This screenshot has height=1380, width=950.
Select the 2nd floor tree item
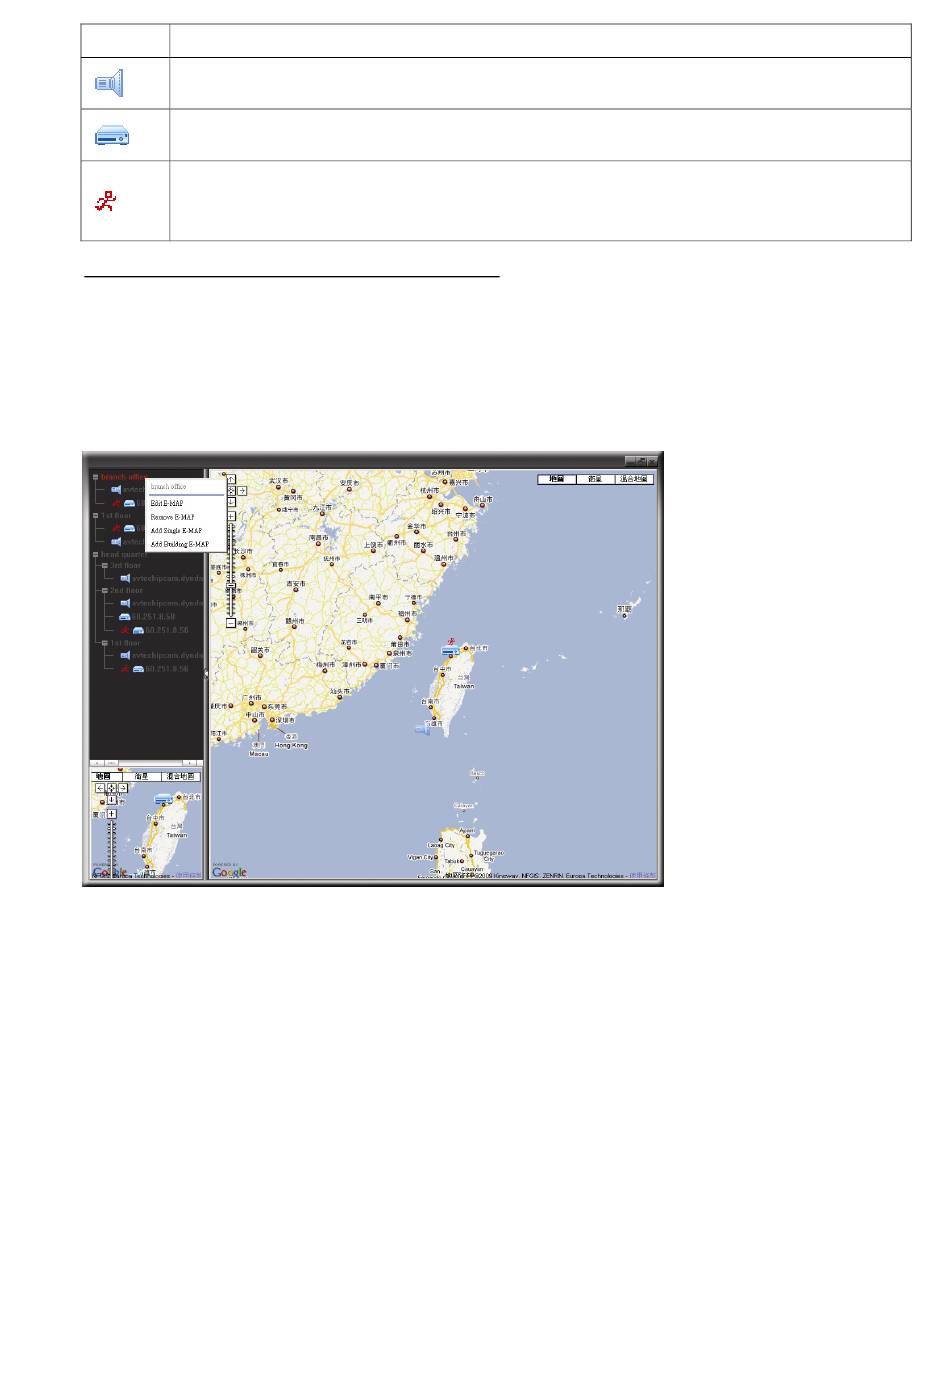pos(126,590)
